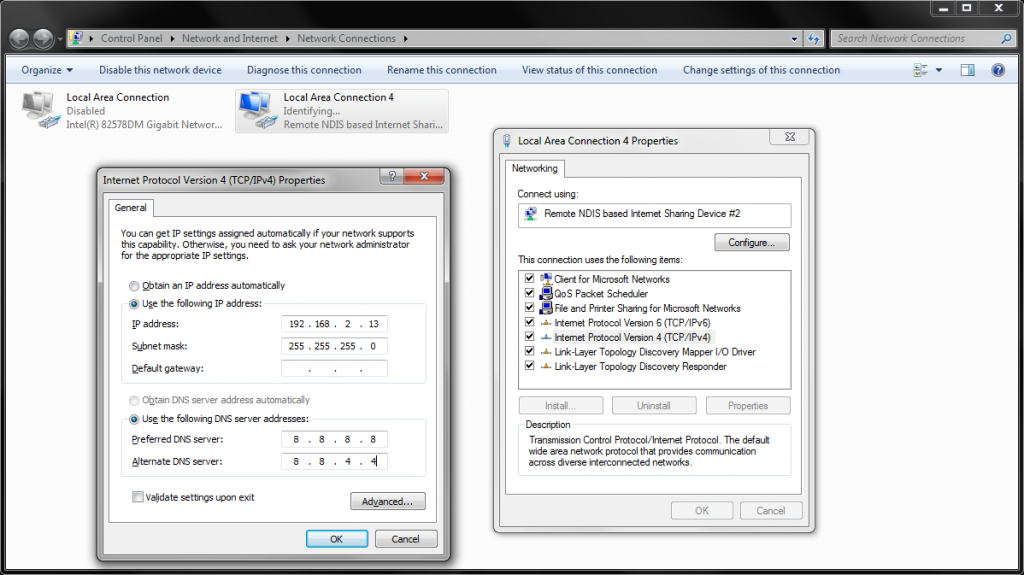Click Diagnose this connection
1024x575 pixels.
[304, 70]
